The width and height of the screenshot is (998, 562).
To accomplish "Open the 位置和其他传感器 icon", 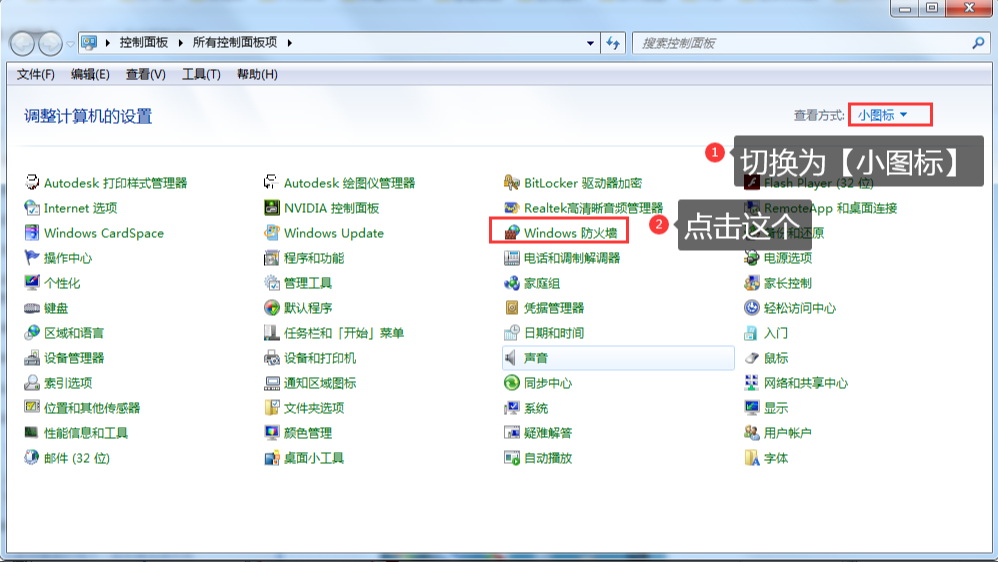I will pos(32,407).
